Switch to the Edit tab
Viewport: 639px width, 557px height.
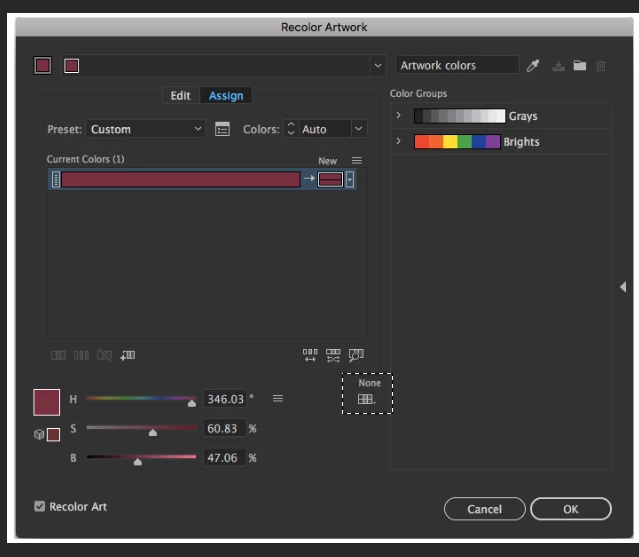(x=181, y=96)
